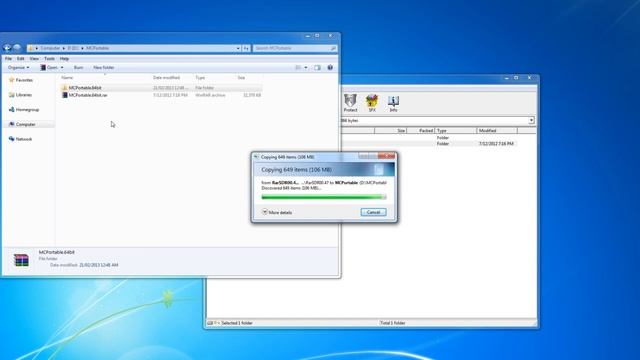This screenshot has height=360, width=640.
Task: Click the search magnifier icon in Explorer
Action: (333, 48)
